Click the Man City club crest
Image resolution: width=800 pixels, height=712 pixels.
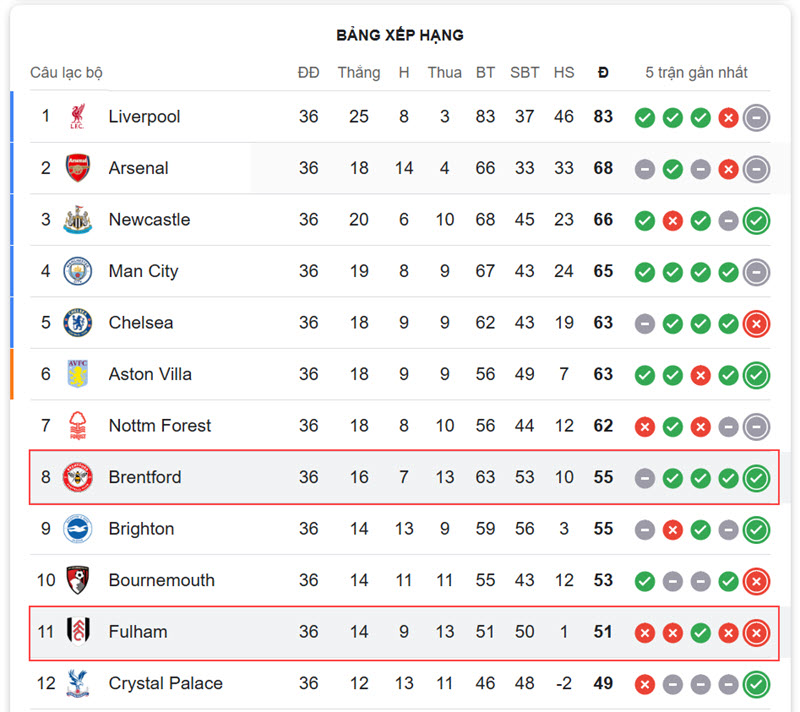coord(78,271)
